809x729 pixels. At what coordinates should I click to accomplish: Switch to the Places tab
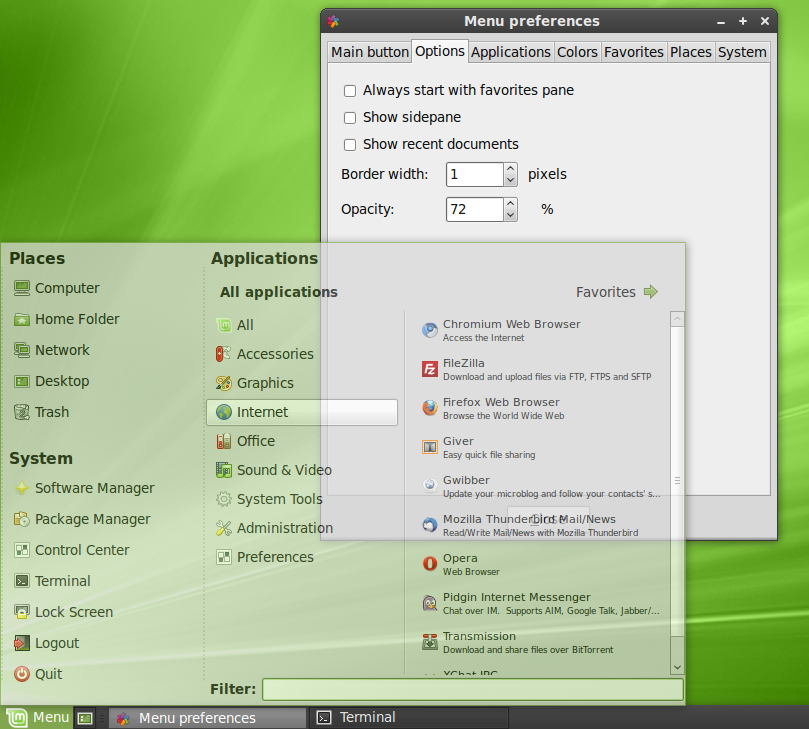691,52
